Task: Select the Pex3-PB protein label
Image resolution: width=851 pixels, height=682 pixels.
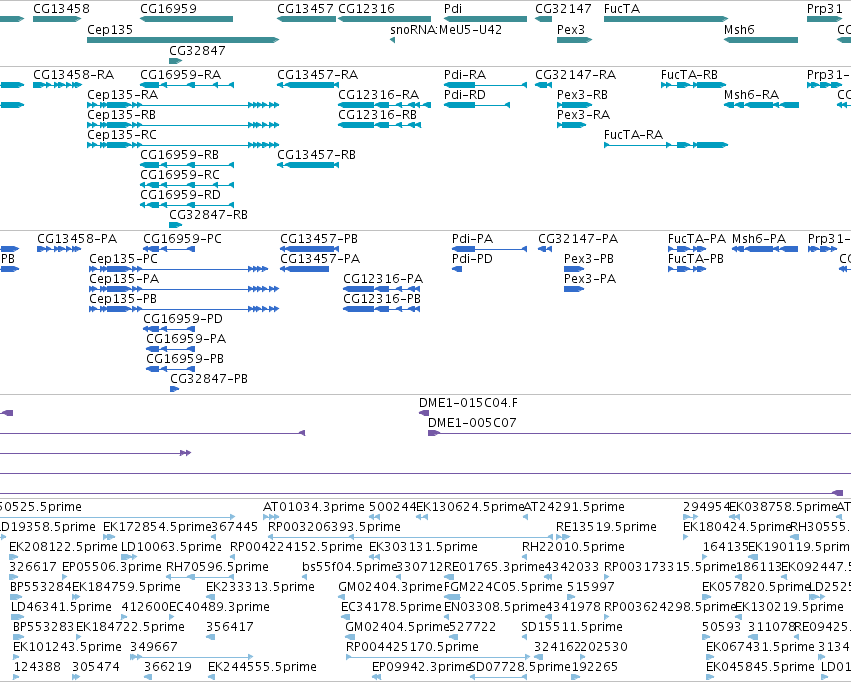Action: (x=589, y=259)
